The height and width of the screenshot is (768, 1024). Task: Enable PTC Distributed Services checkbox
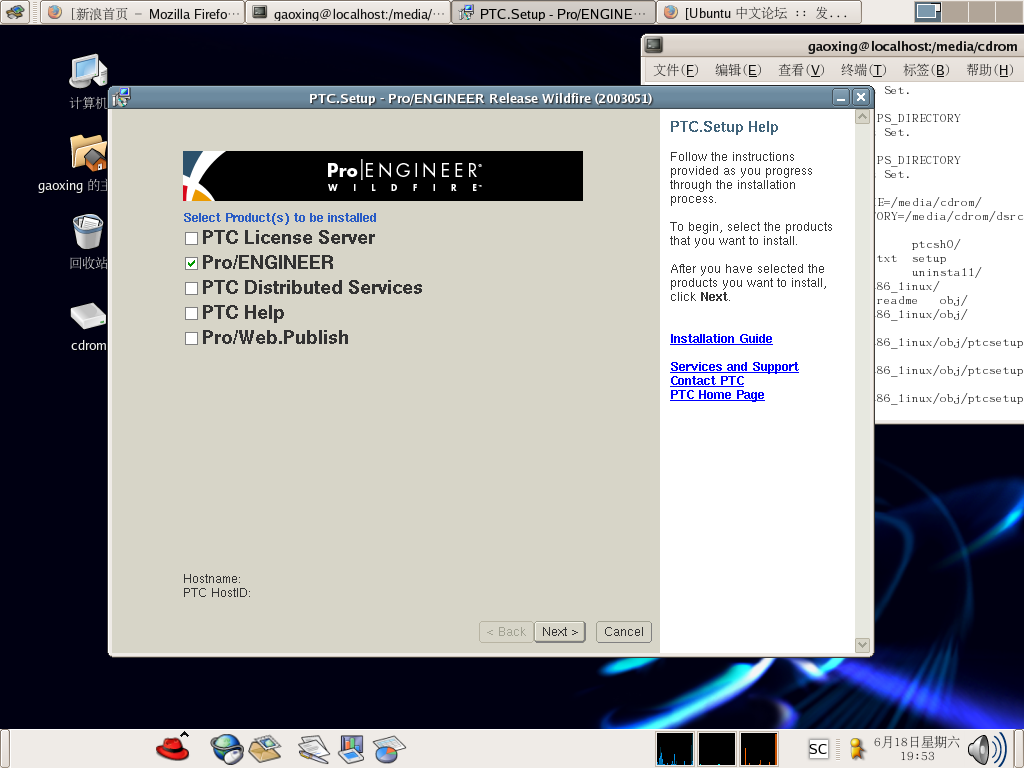click(191, 288)
